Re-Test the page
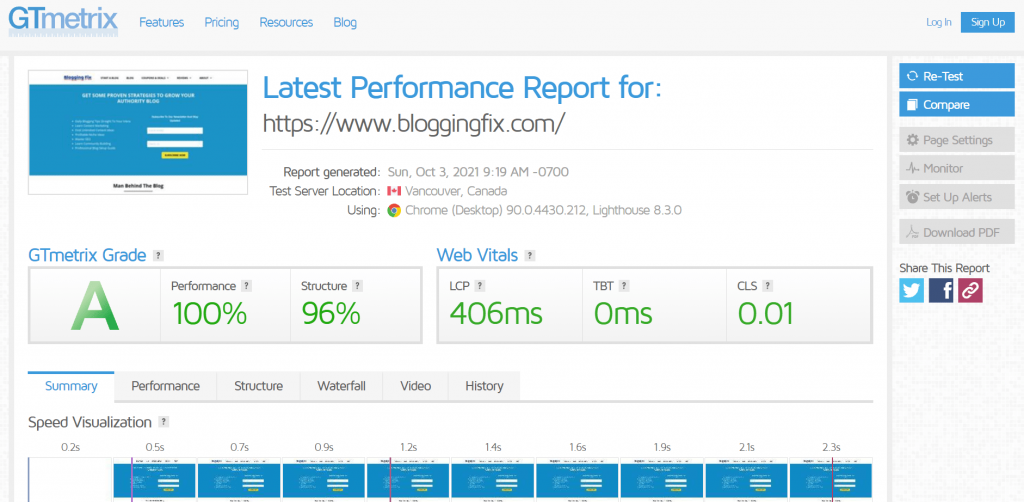 click(x=957, y=76)
